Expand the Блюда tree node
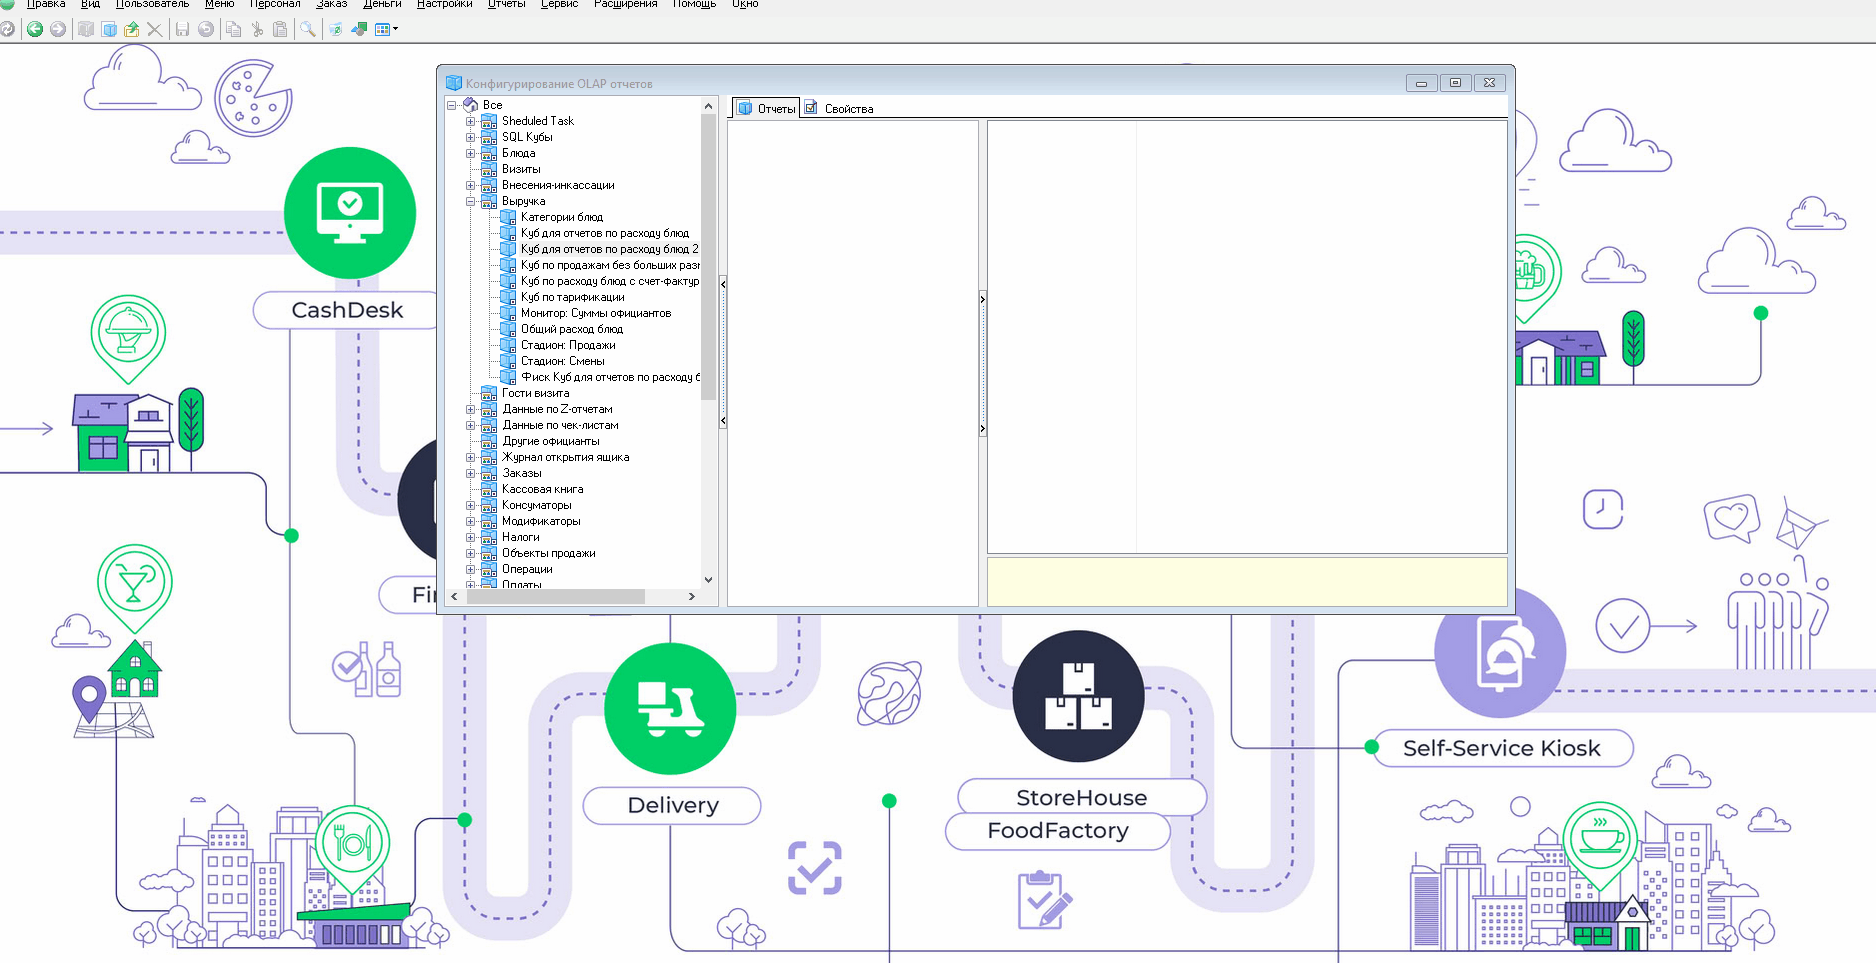This screenshot has width=1876, height=963. (x=471, y=153)
